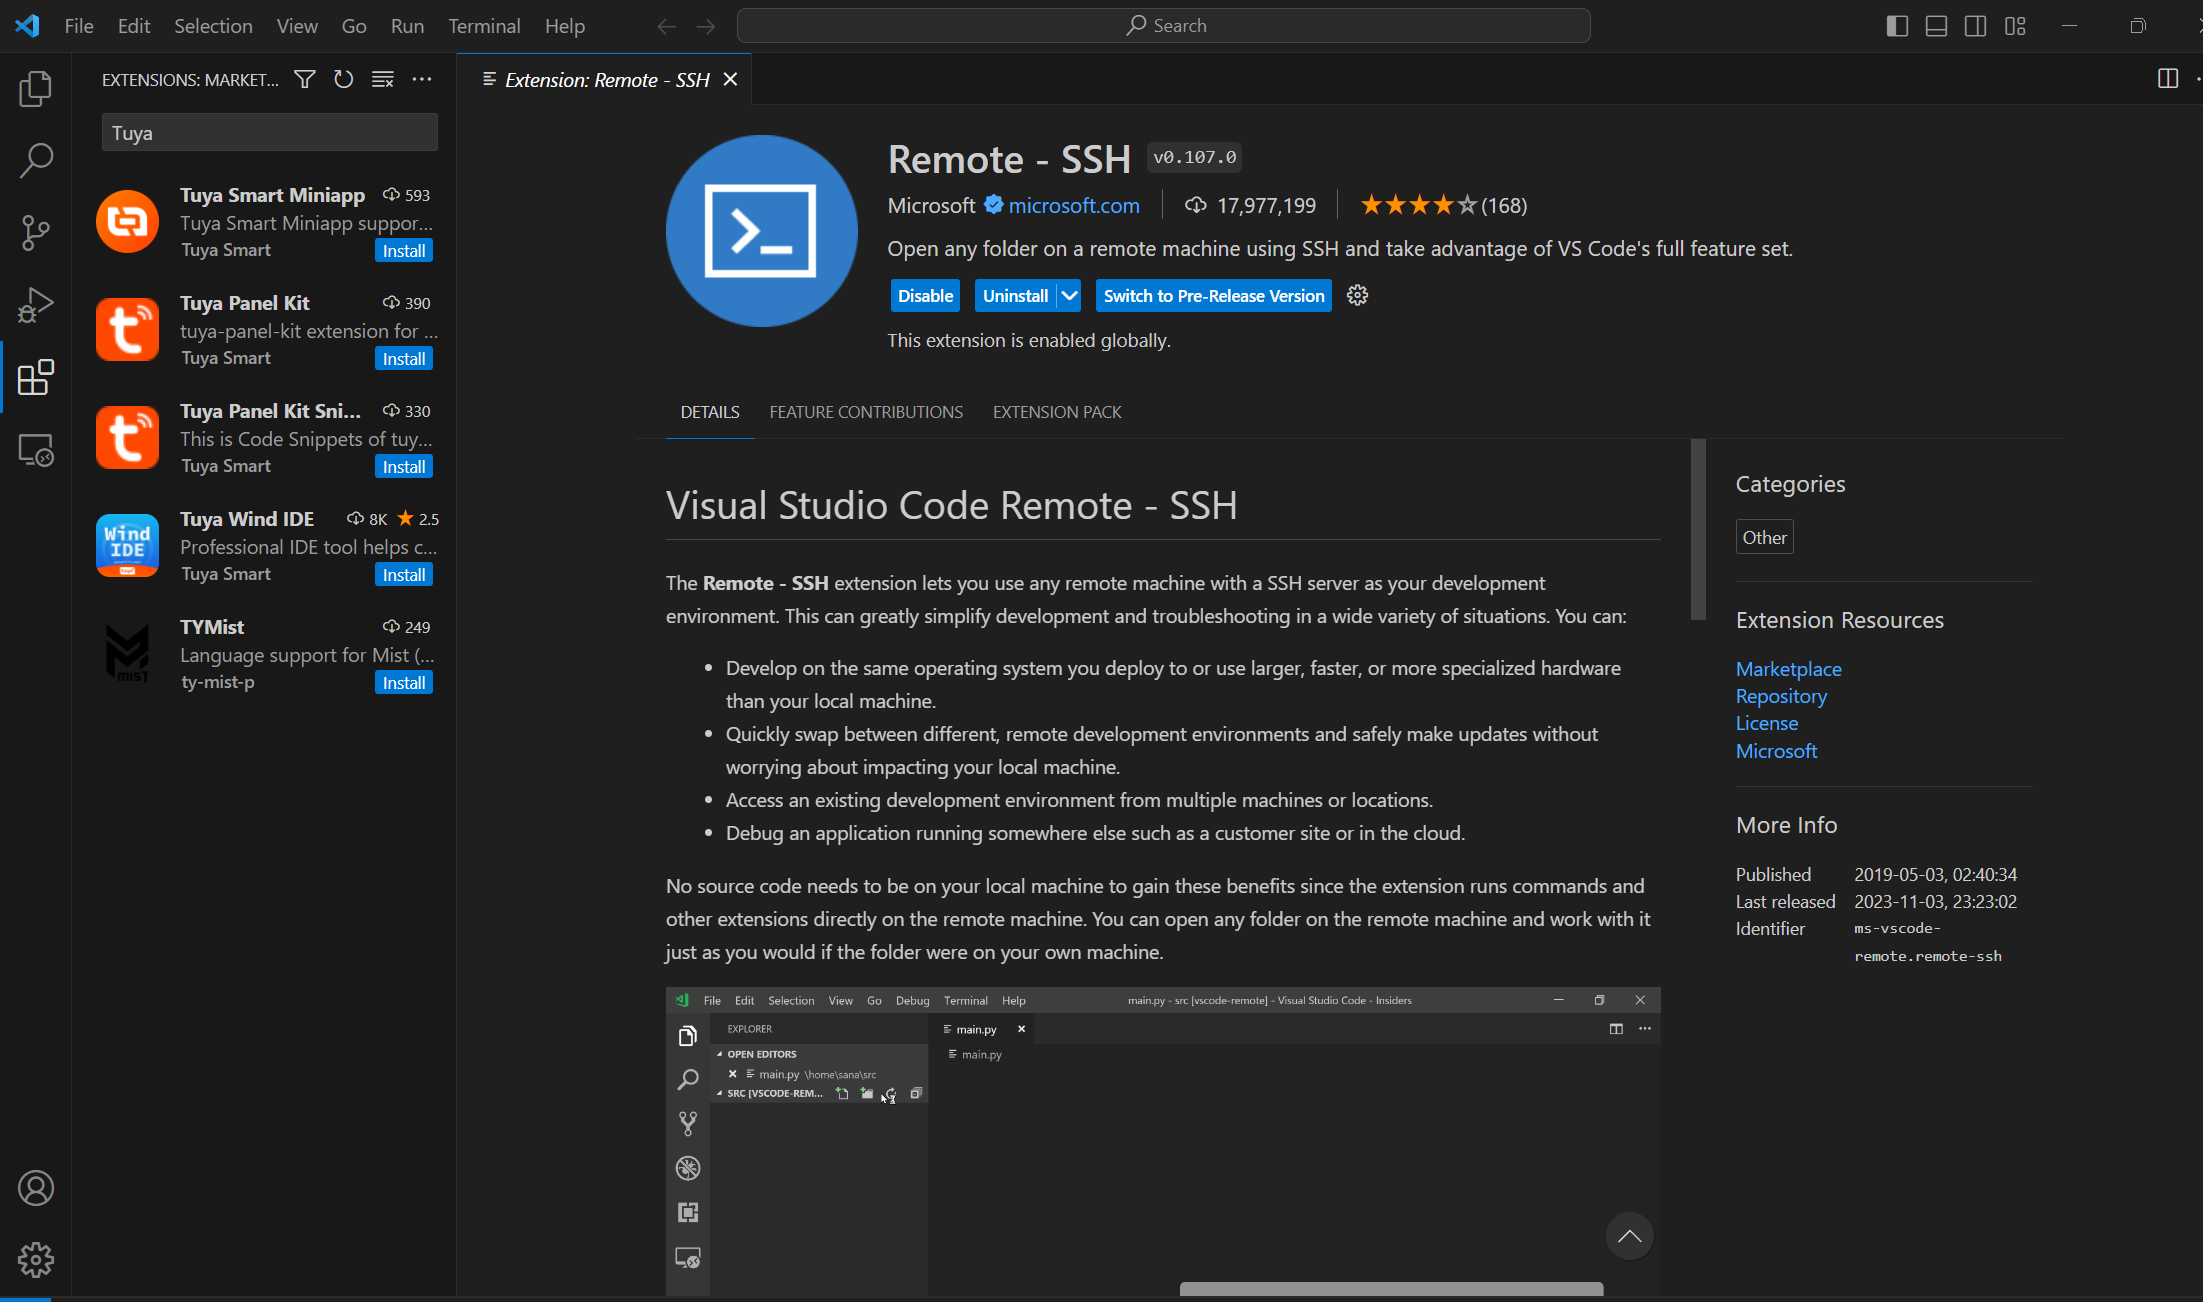
Task: Open the Go menu
Action: click(354, 26)
